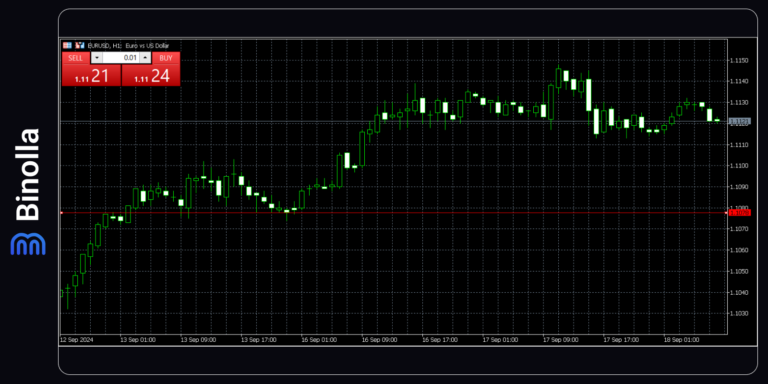The width and height of the screenshot is (768, 384).
Task: Click the 1.1040 price axis label
Action: pyautogui.click(x=739, y=293)
